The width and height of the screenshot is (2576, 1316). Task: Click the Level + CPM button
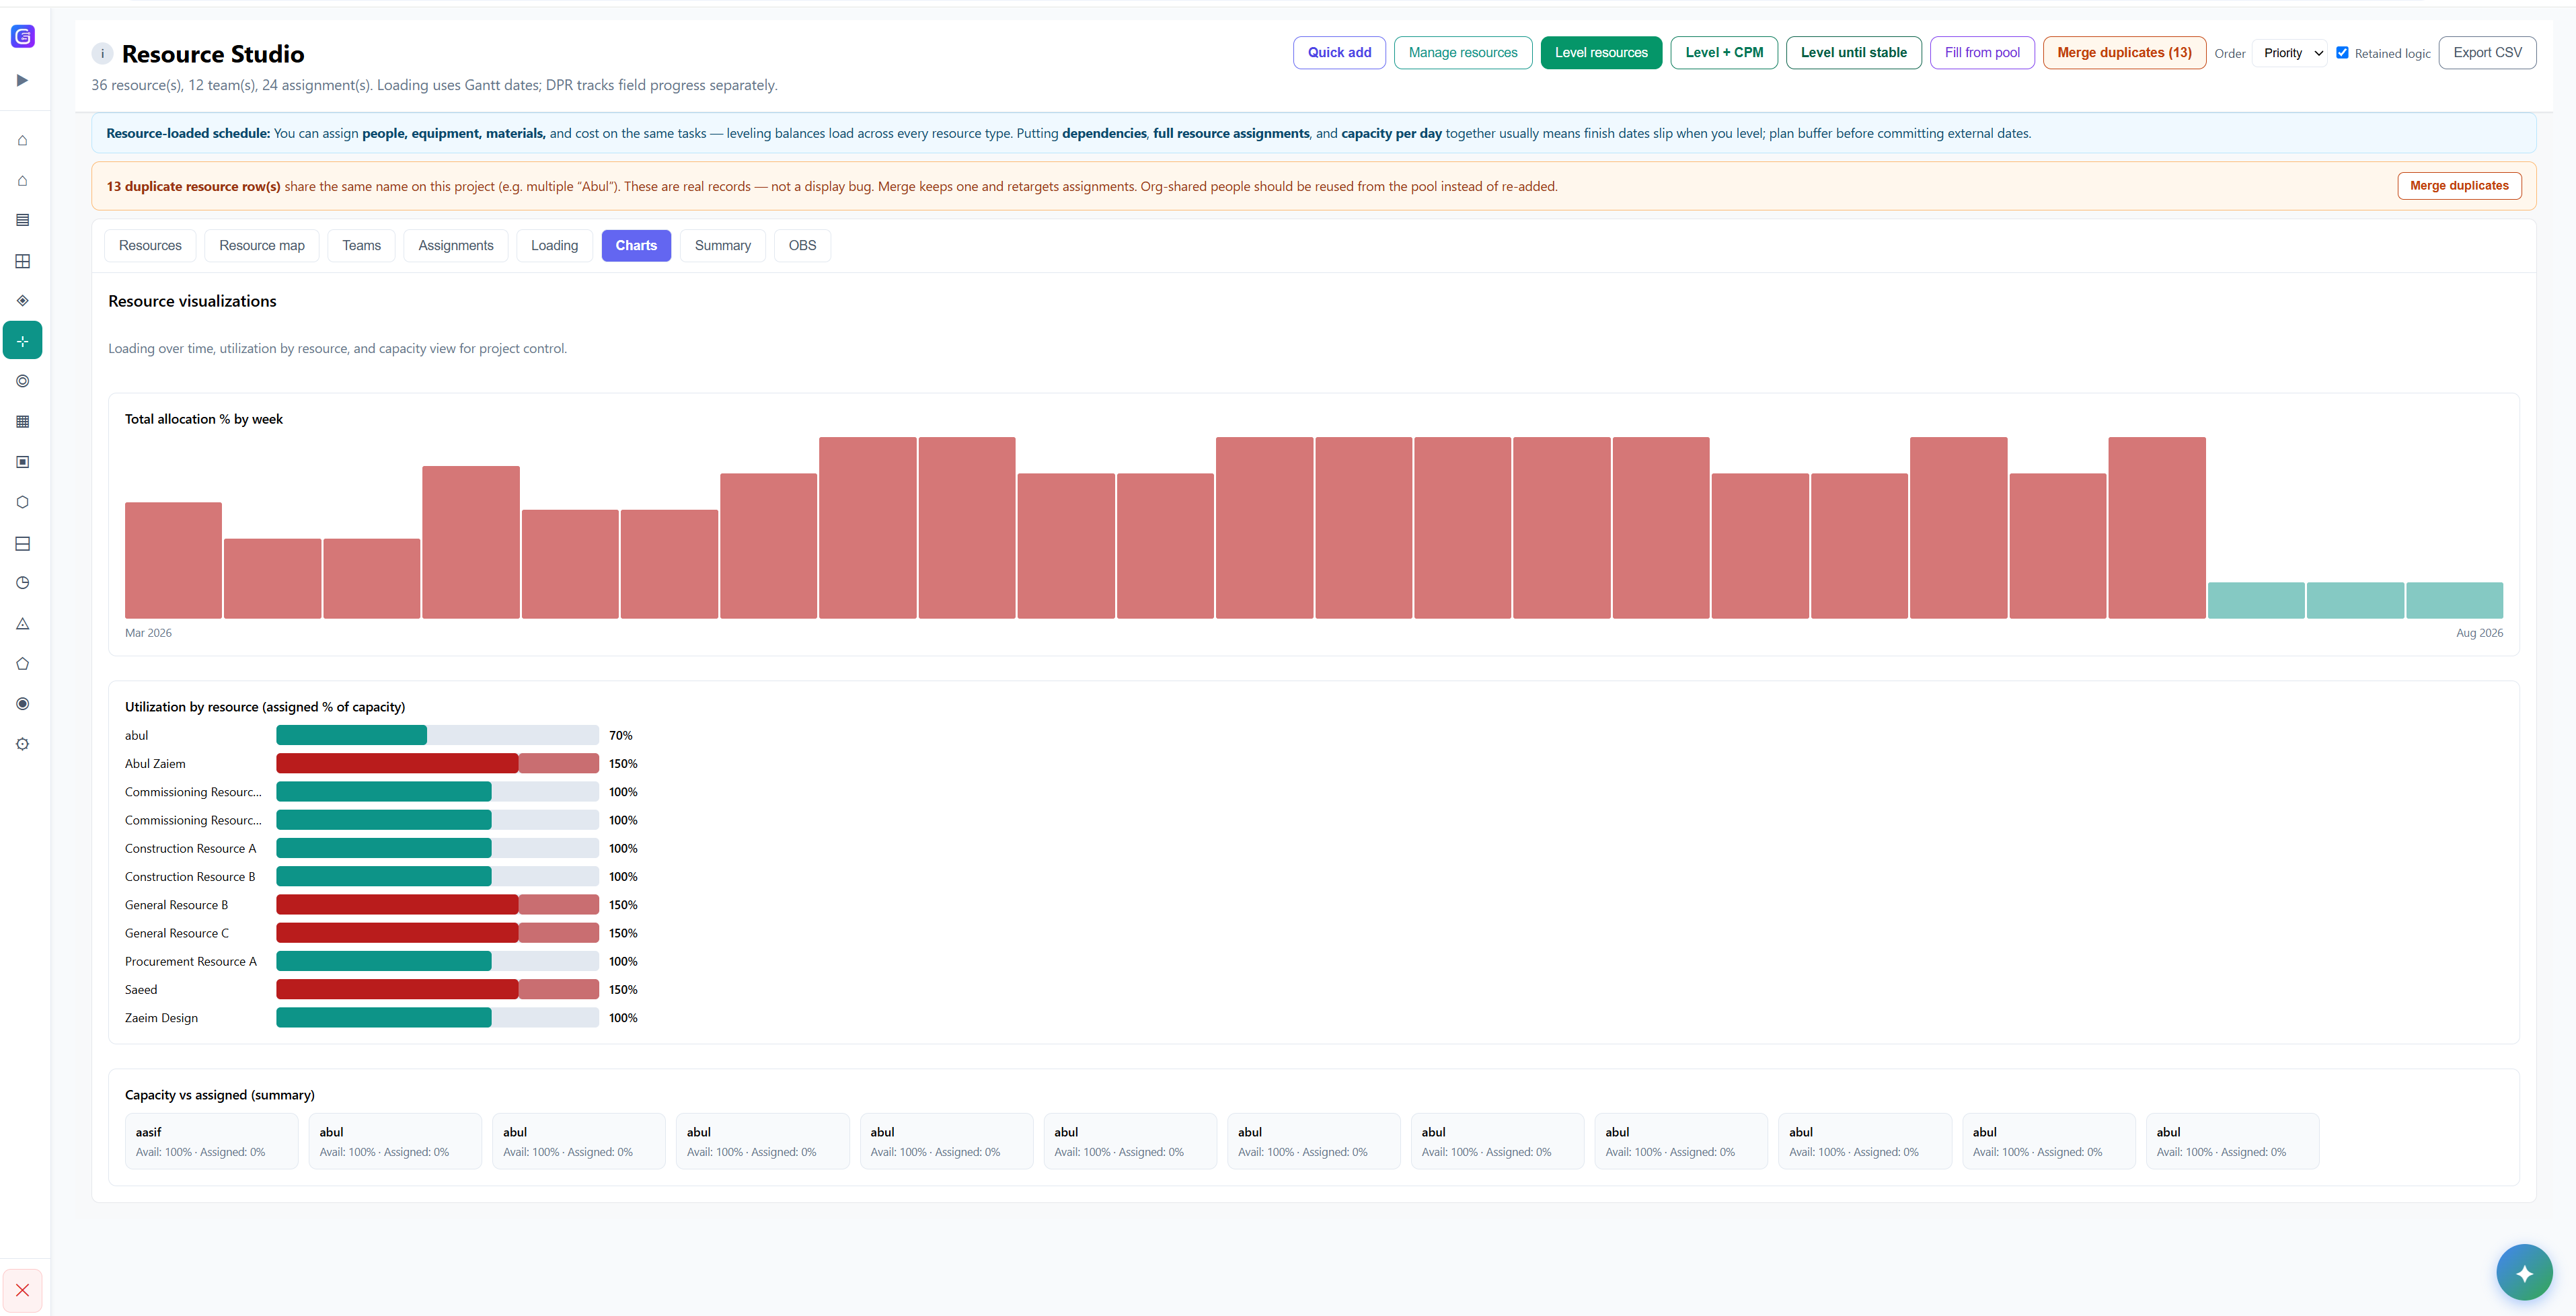[1724, 53]
